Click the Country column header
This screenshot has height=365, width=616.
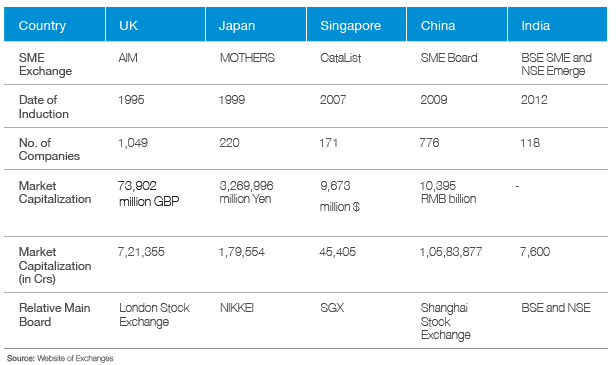point(55,24)
